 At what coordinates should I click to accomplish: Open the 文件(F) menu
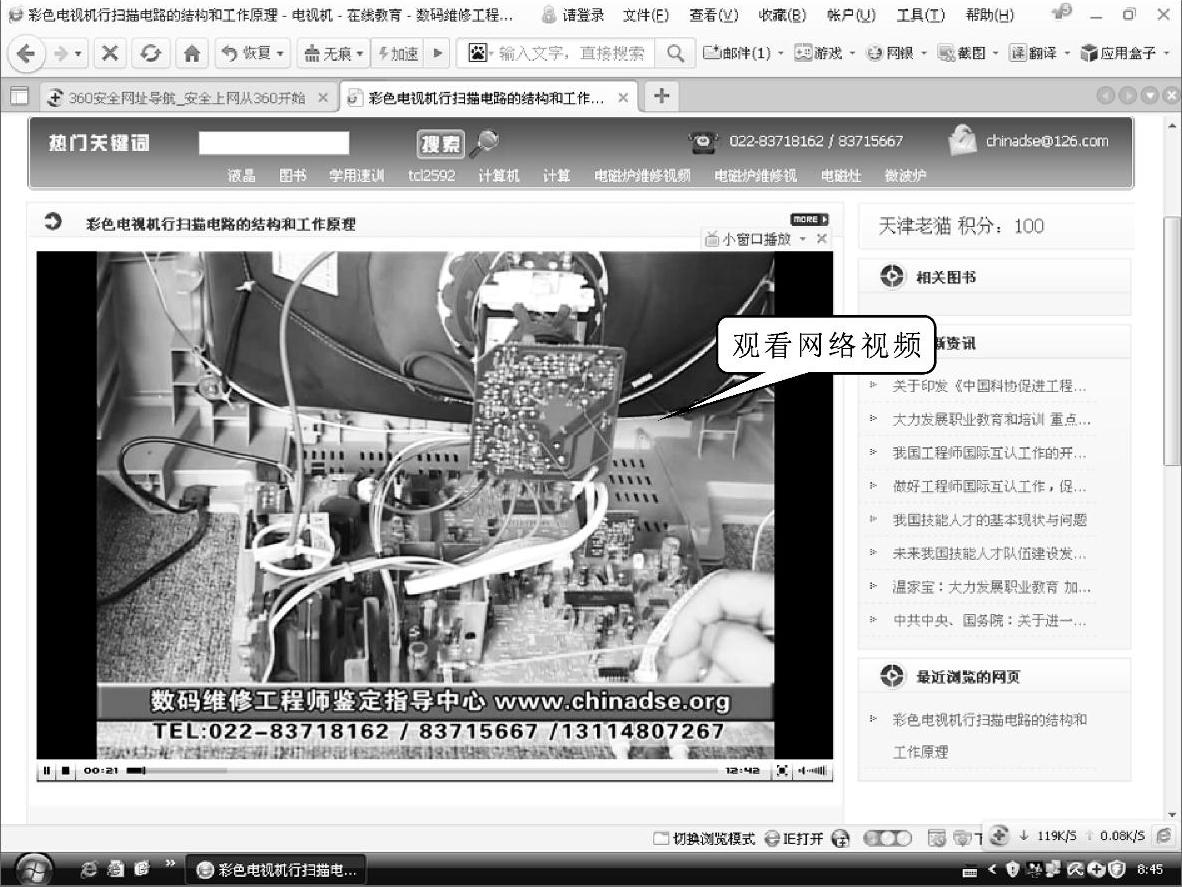pos(645,14)
